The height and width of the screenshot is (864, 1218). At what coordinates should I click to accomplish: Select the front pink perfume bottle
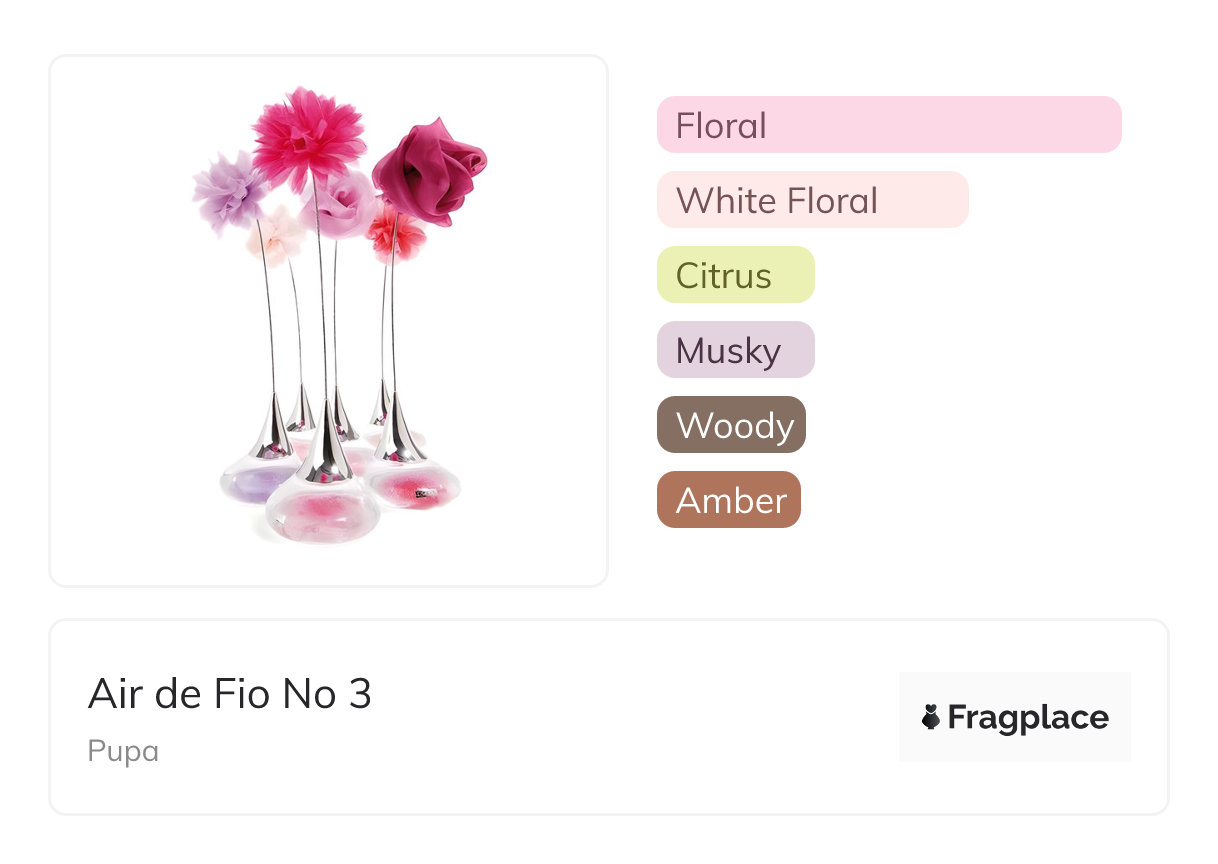click(x=324, y=510)
